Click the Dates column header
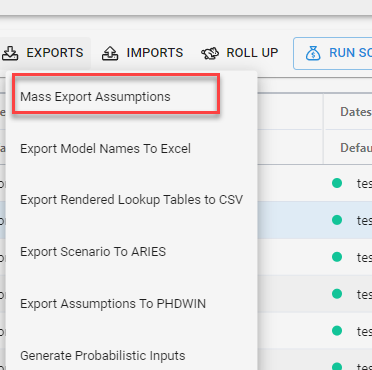Image resolution: width=372 pixels, height=370 pixels. click(x=356, y=112)
